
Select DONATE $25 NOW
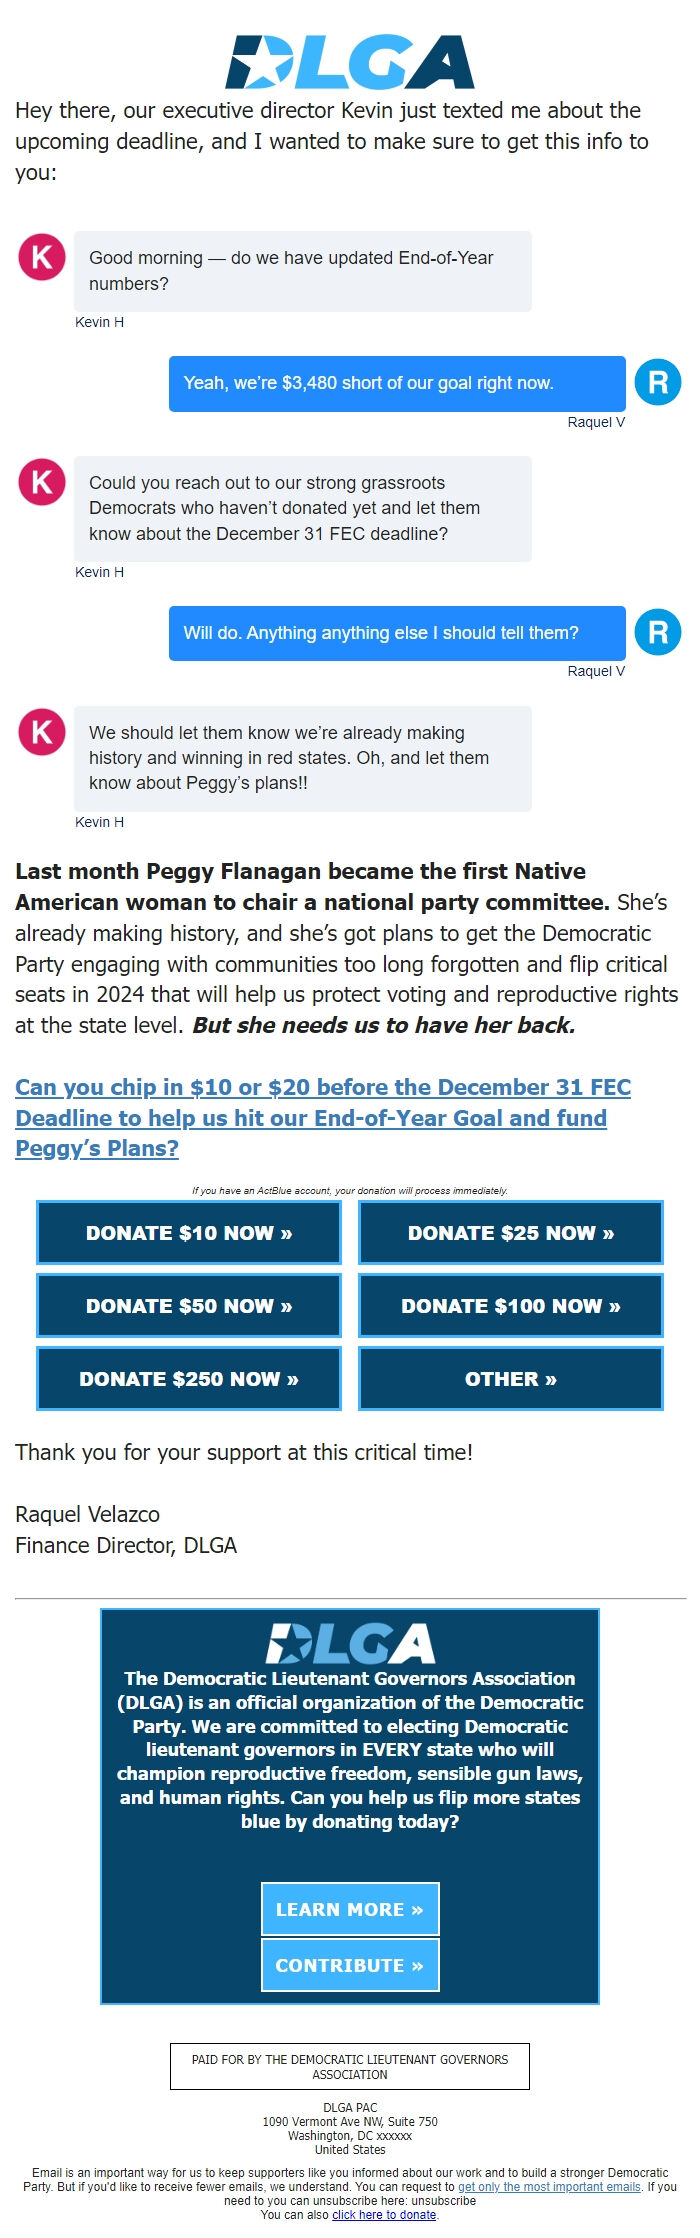point(511,1233)
